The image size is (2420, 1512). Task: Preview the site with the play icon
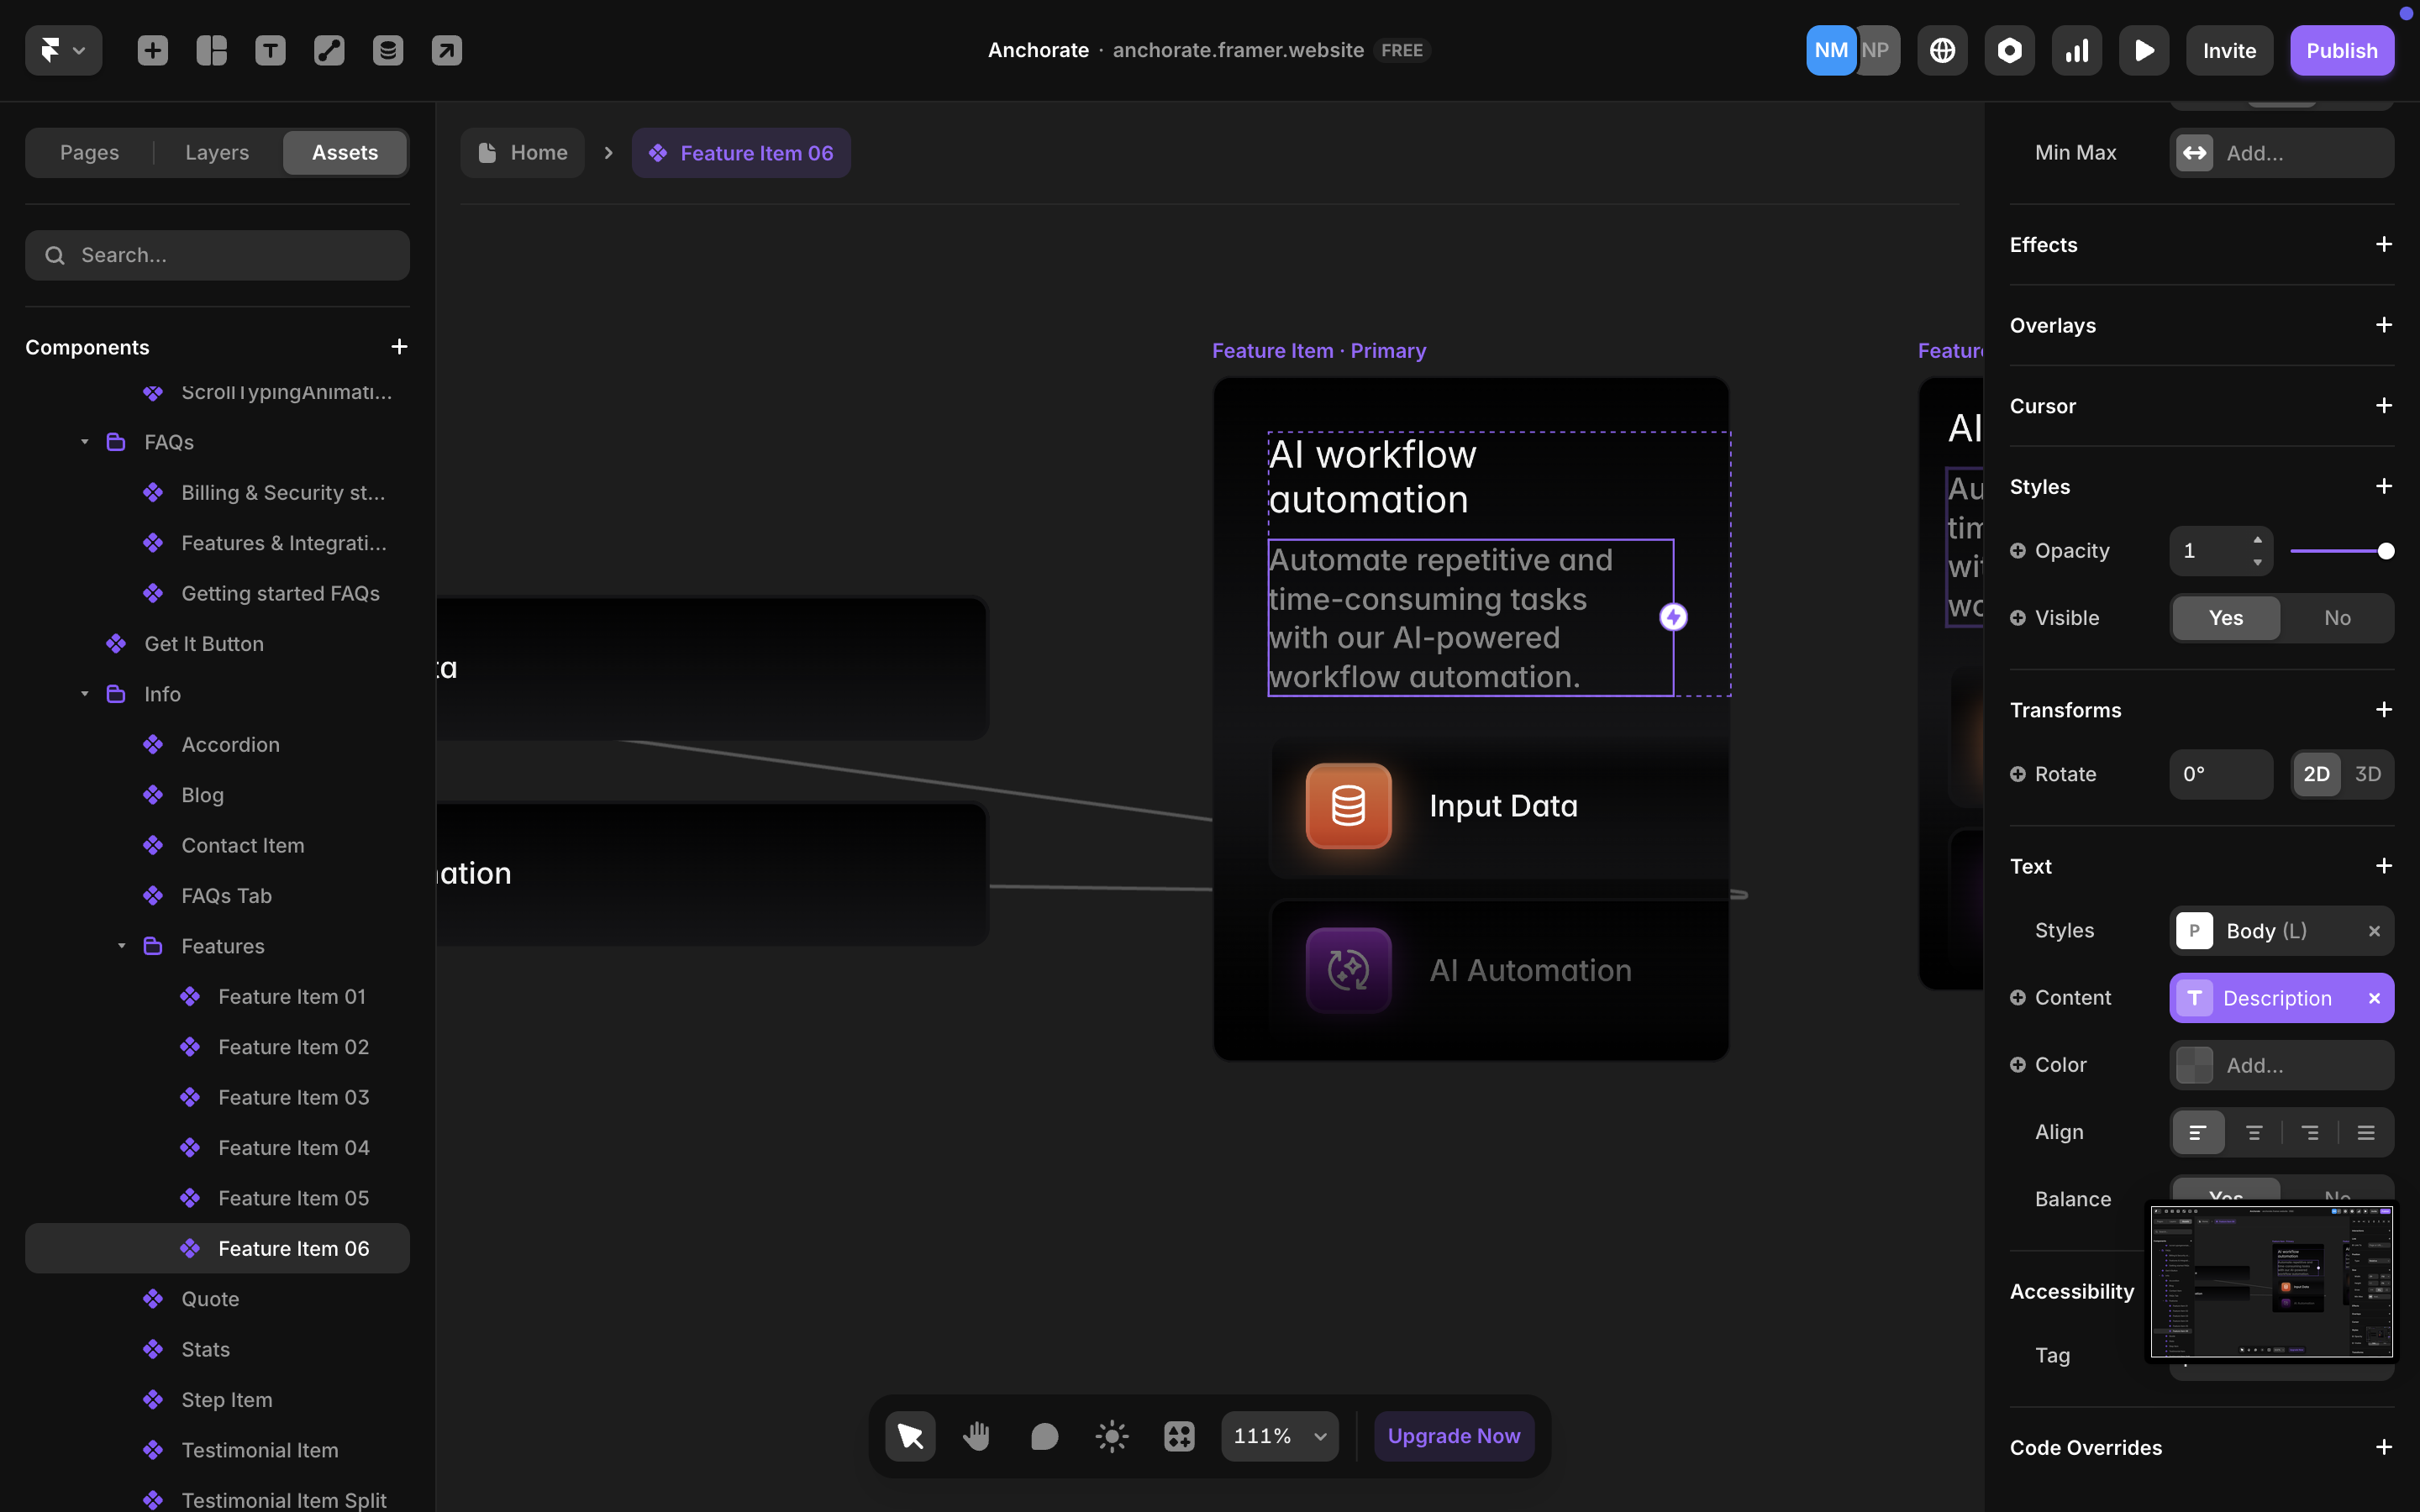pos(2144,50)
